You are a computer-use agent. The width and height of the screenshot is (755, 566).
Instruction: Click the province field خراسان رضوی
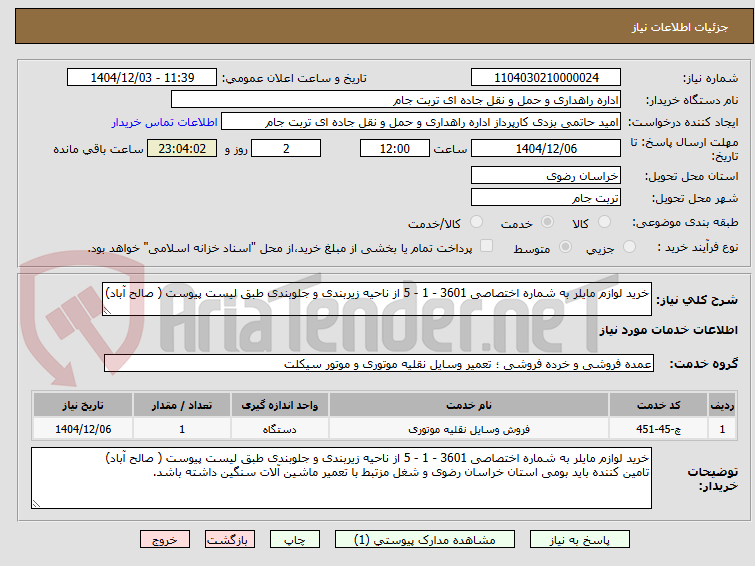(x=546, y=175)
